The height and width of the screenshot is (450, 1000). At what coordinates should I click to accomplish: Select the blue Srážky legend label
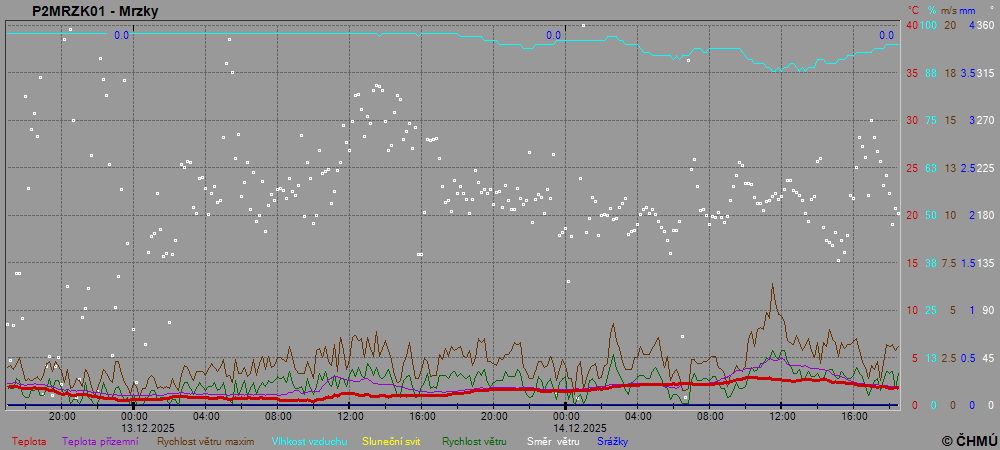pos(613,441)
